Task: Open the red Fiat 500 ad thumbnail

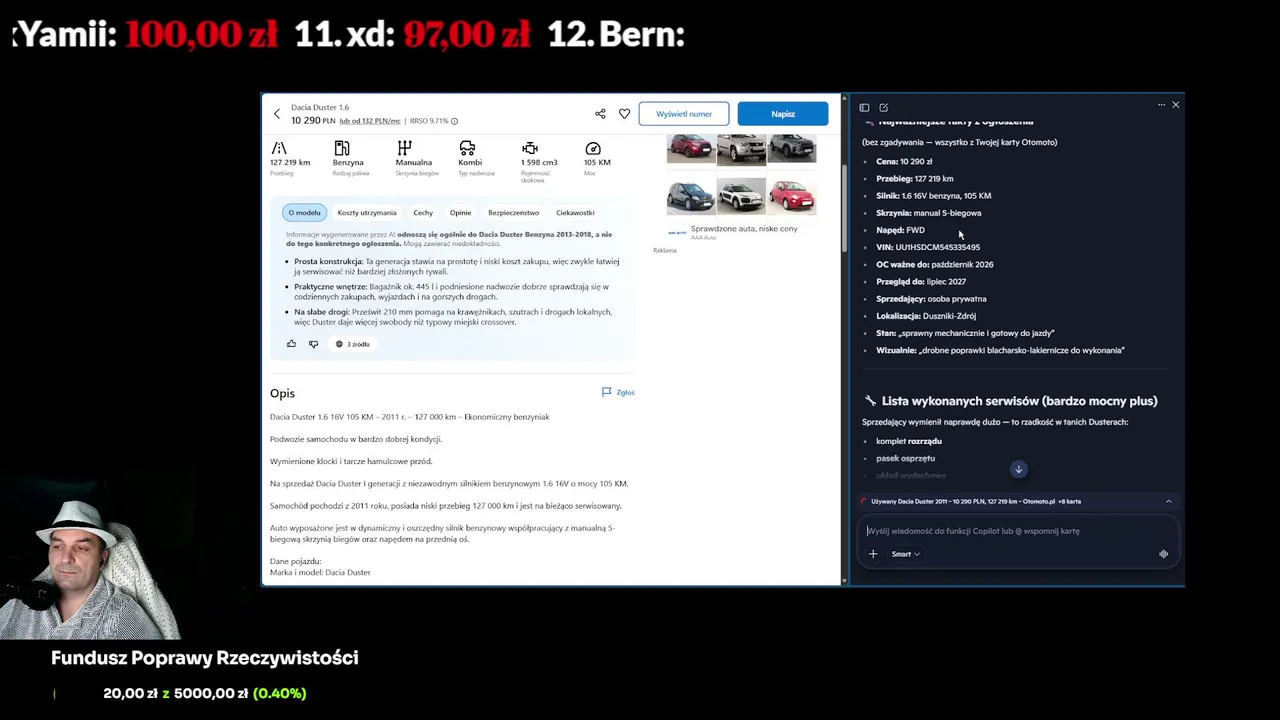Action: click(792, 197)
